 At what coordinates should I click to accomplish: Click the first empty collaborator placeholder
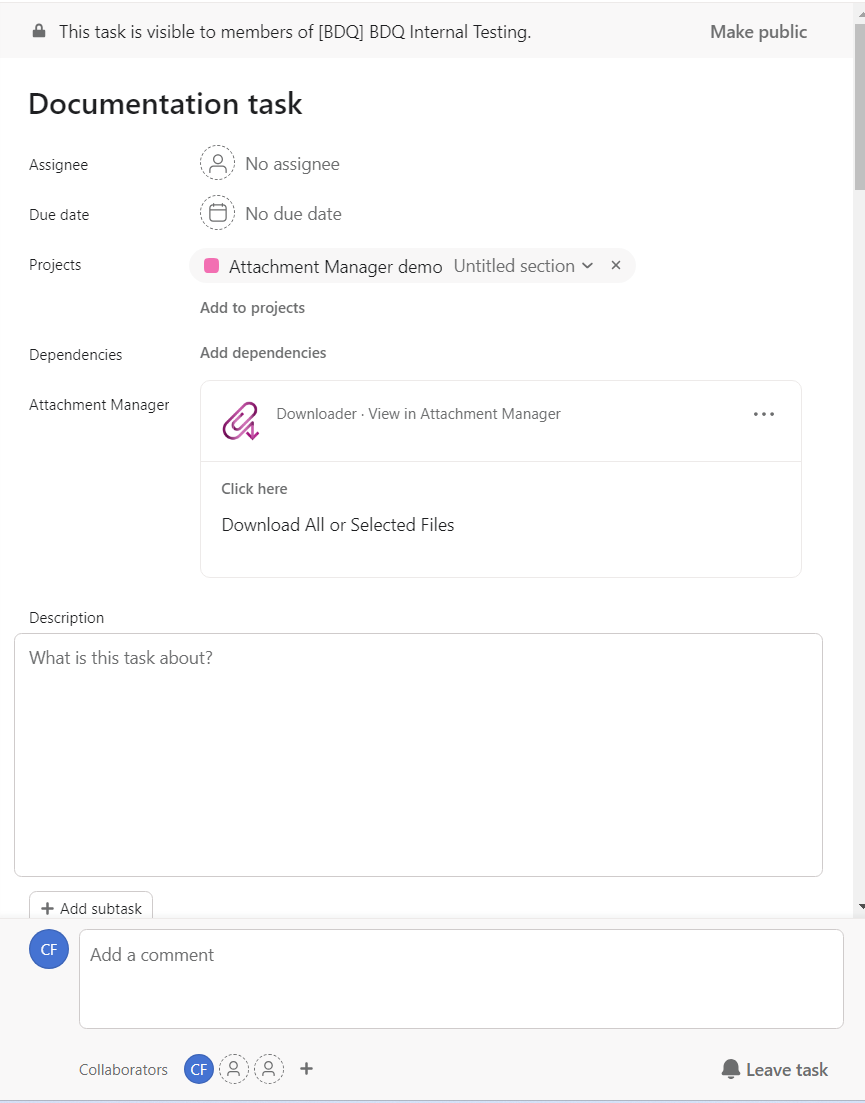point(234,1069)
